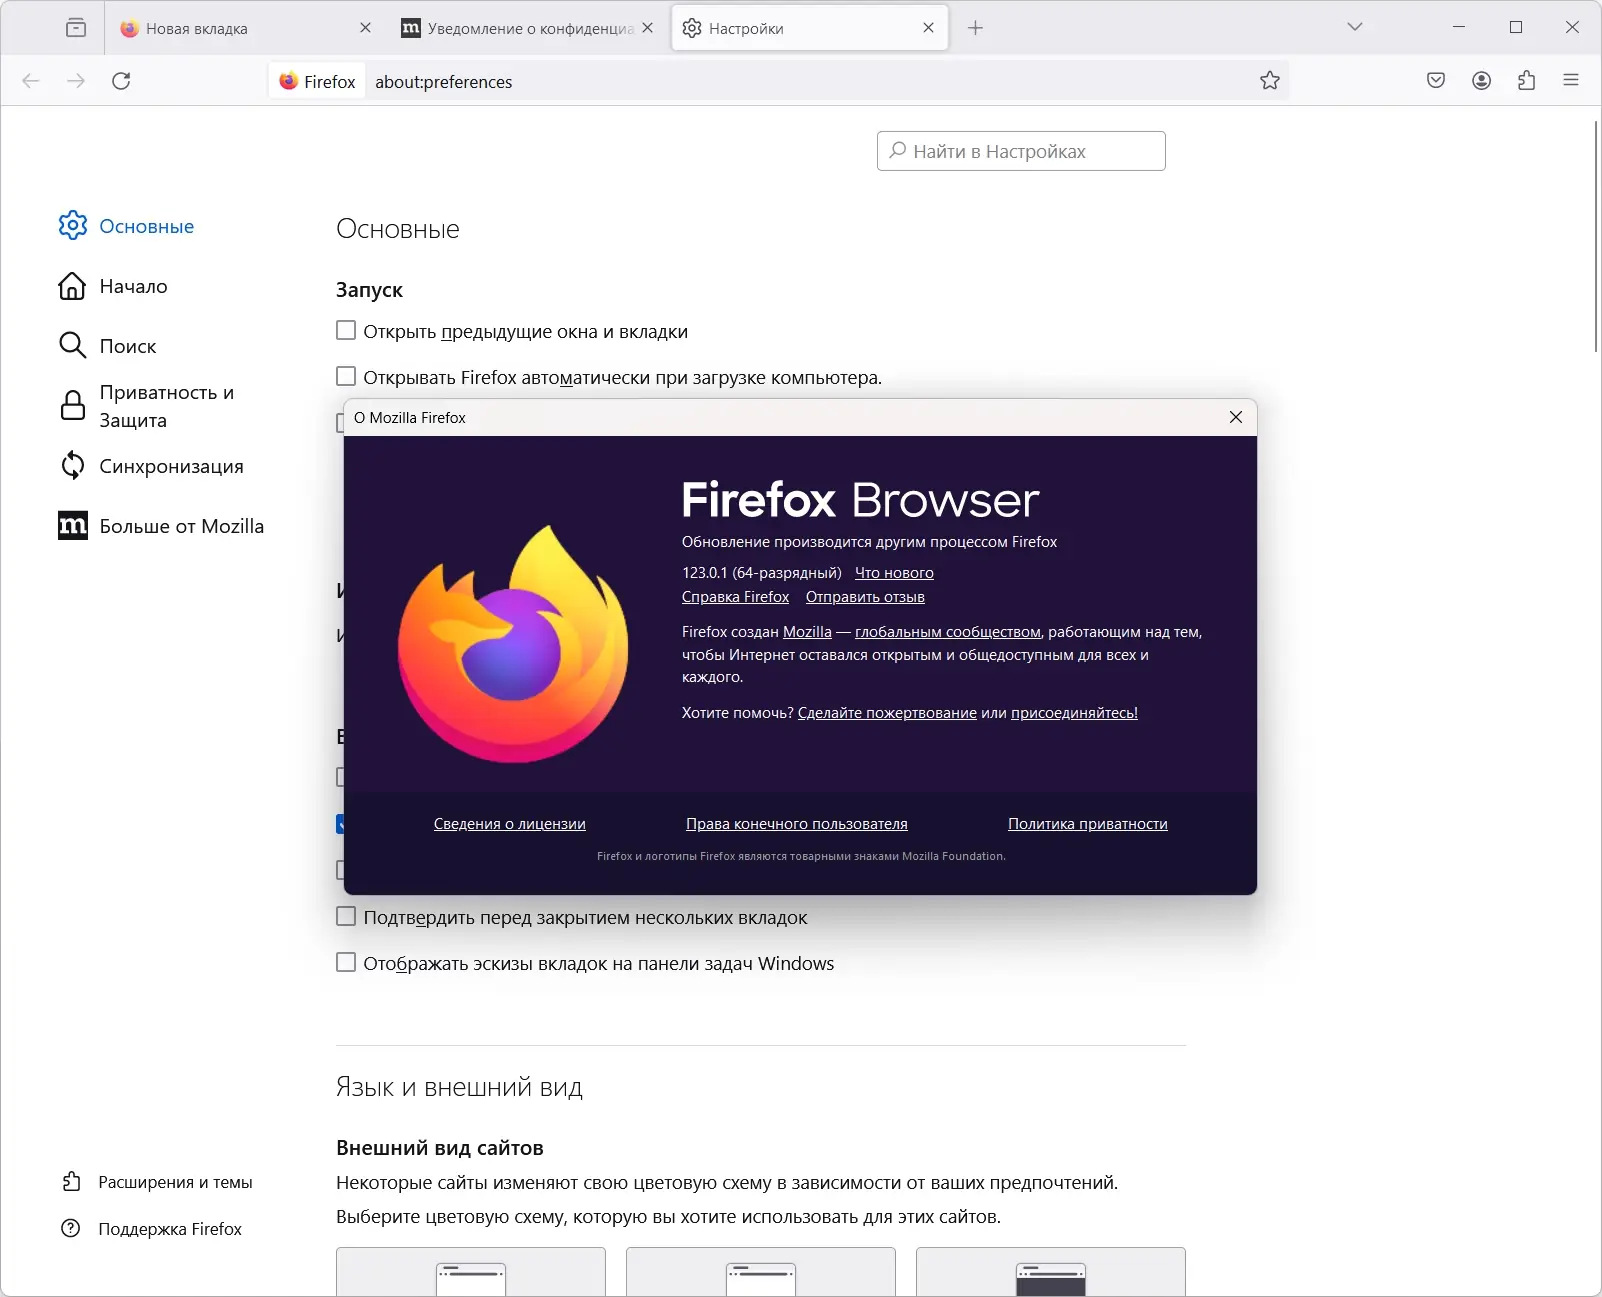Open the Поиск settings section
Image resolution: width=1602 pixels, height=1297 pixels.
click(x=127, y=346)
